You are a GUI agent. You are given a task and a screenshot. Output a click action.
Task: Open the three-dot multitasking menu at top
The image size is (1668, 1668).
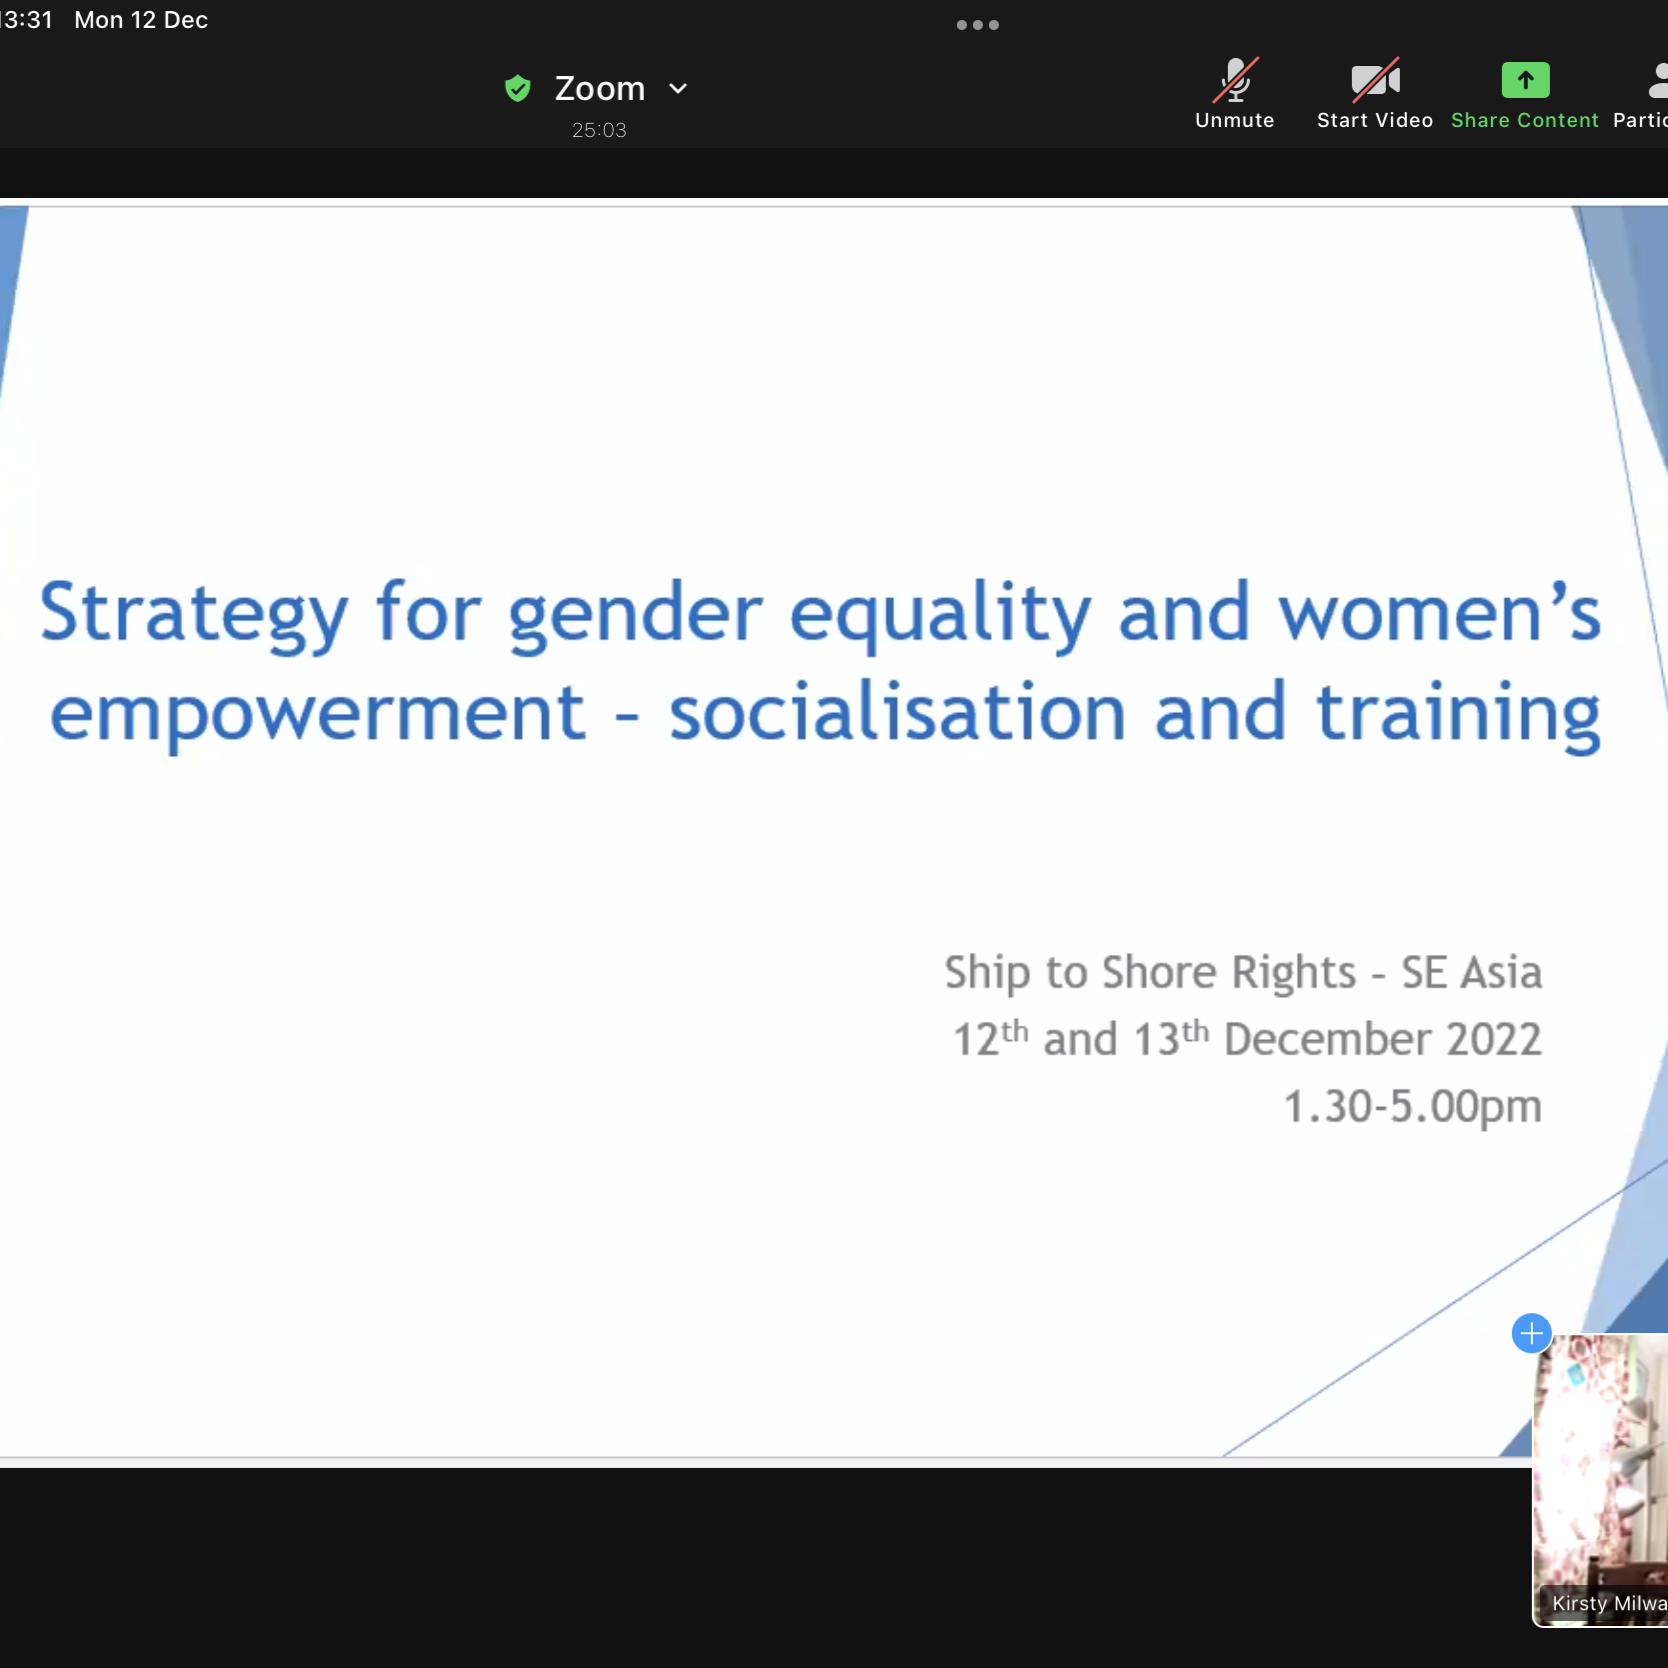[x=977, y=25]
